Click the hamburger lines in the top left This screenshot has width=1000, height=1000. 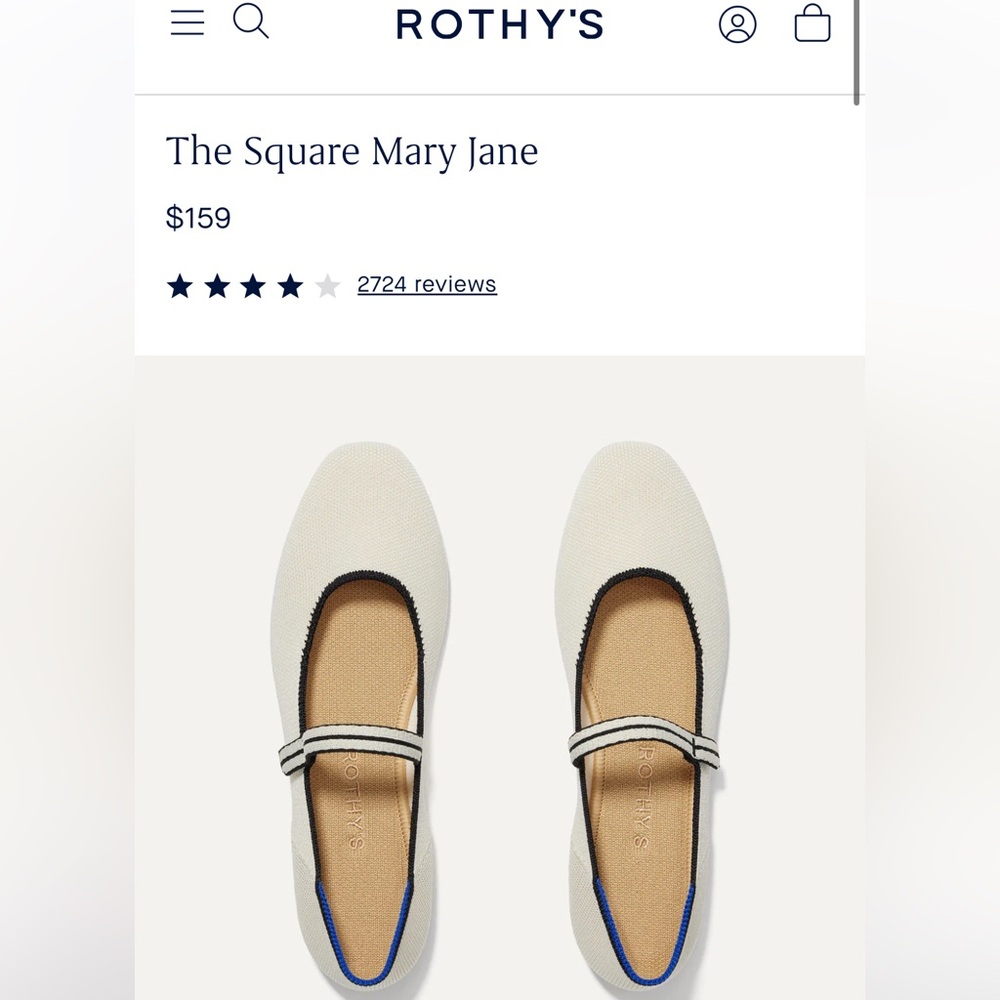pyautogui.click(x=188, y=22)
